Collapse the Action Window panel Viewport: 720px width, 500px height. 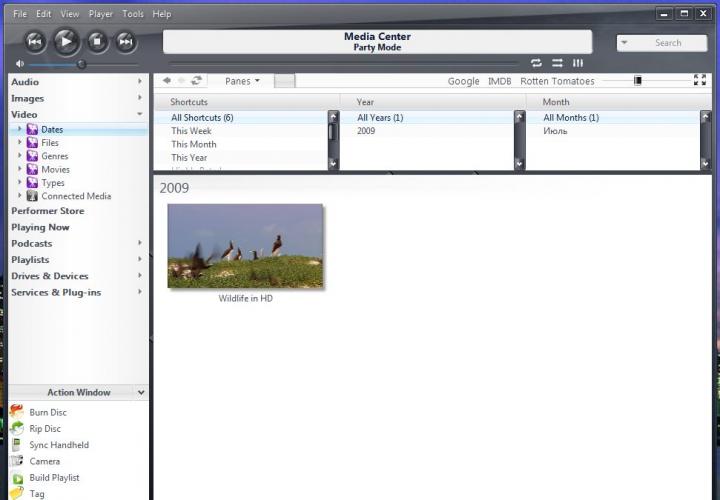point(141,393)
